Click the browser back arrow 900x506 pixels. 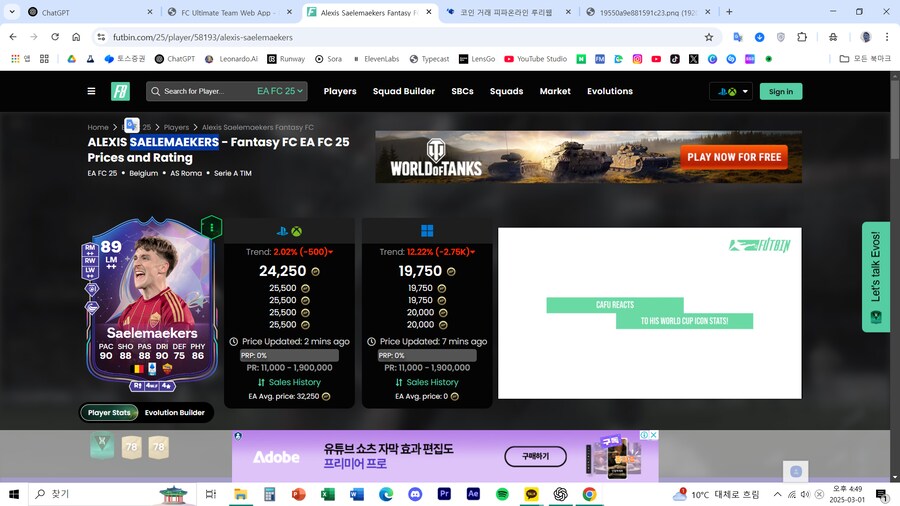click(x=13, y=37)
